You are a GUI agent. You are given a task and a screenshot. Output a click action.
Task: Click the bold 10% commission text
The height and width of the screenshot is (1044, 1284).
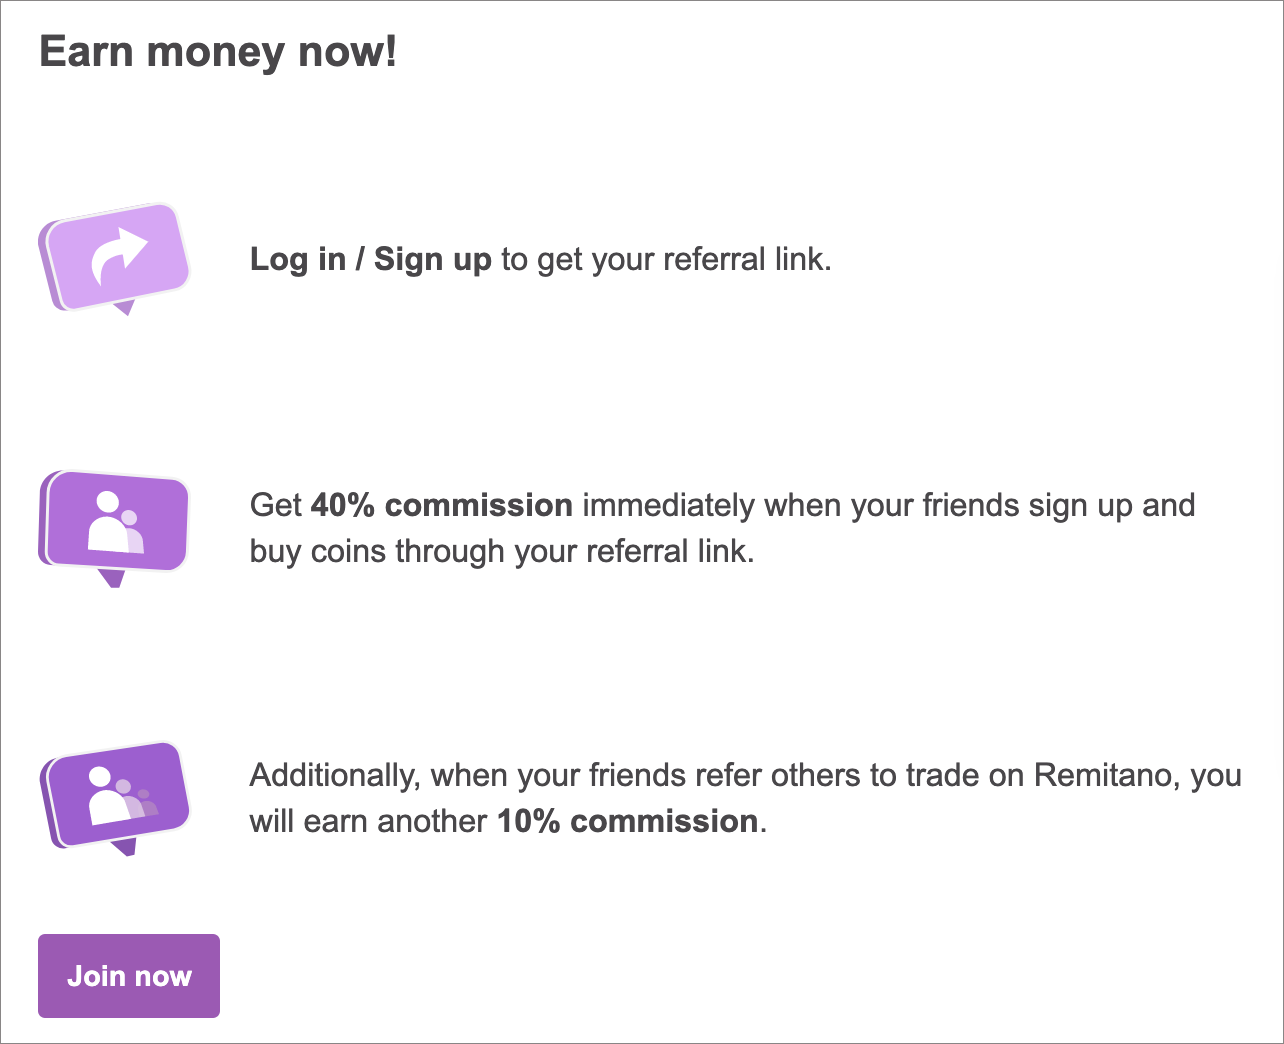[x=630, y=820]
